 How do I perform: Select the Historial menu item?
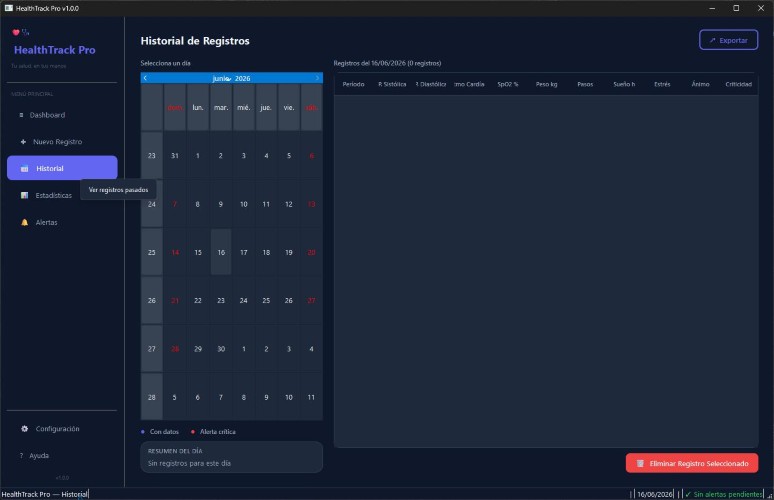click(x=62, y=168)
